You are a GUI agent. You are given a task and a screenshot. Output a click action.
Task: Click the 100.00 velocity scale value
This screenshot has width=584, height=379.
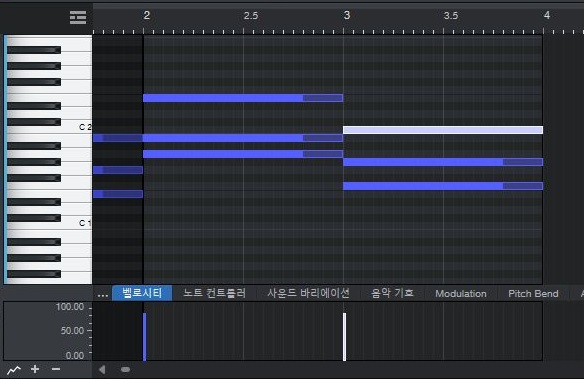point(70,307)
